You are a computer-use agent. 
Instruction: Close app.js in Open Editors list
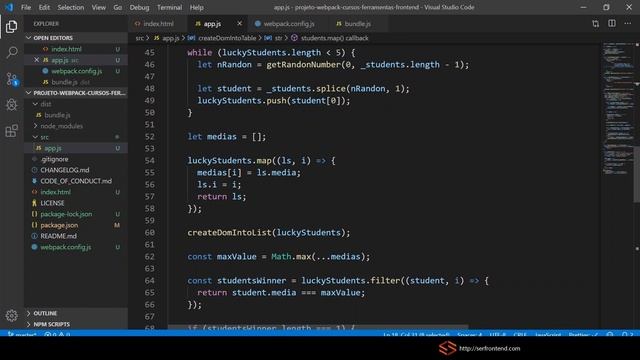tap(36, 60)
